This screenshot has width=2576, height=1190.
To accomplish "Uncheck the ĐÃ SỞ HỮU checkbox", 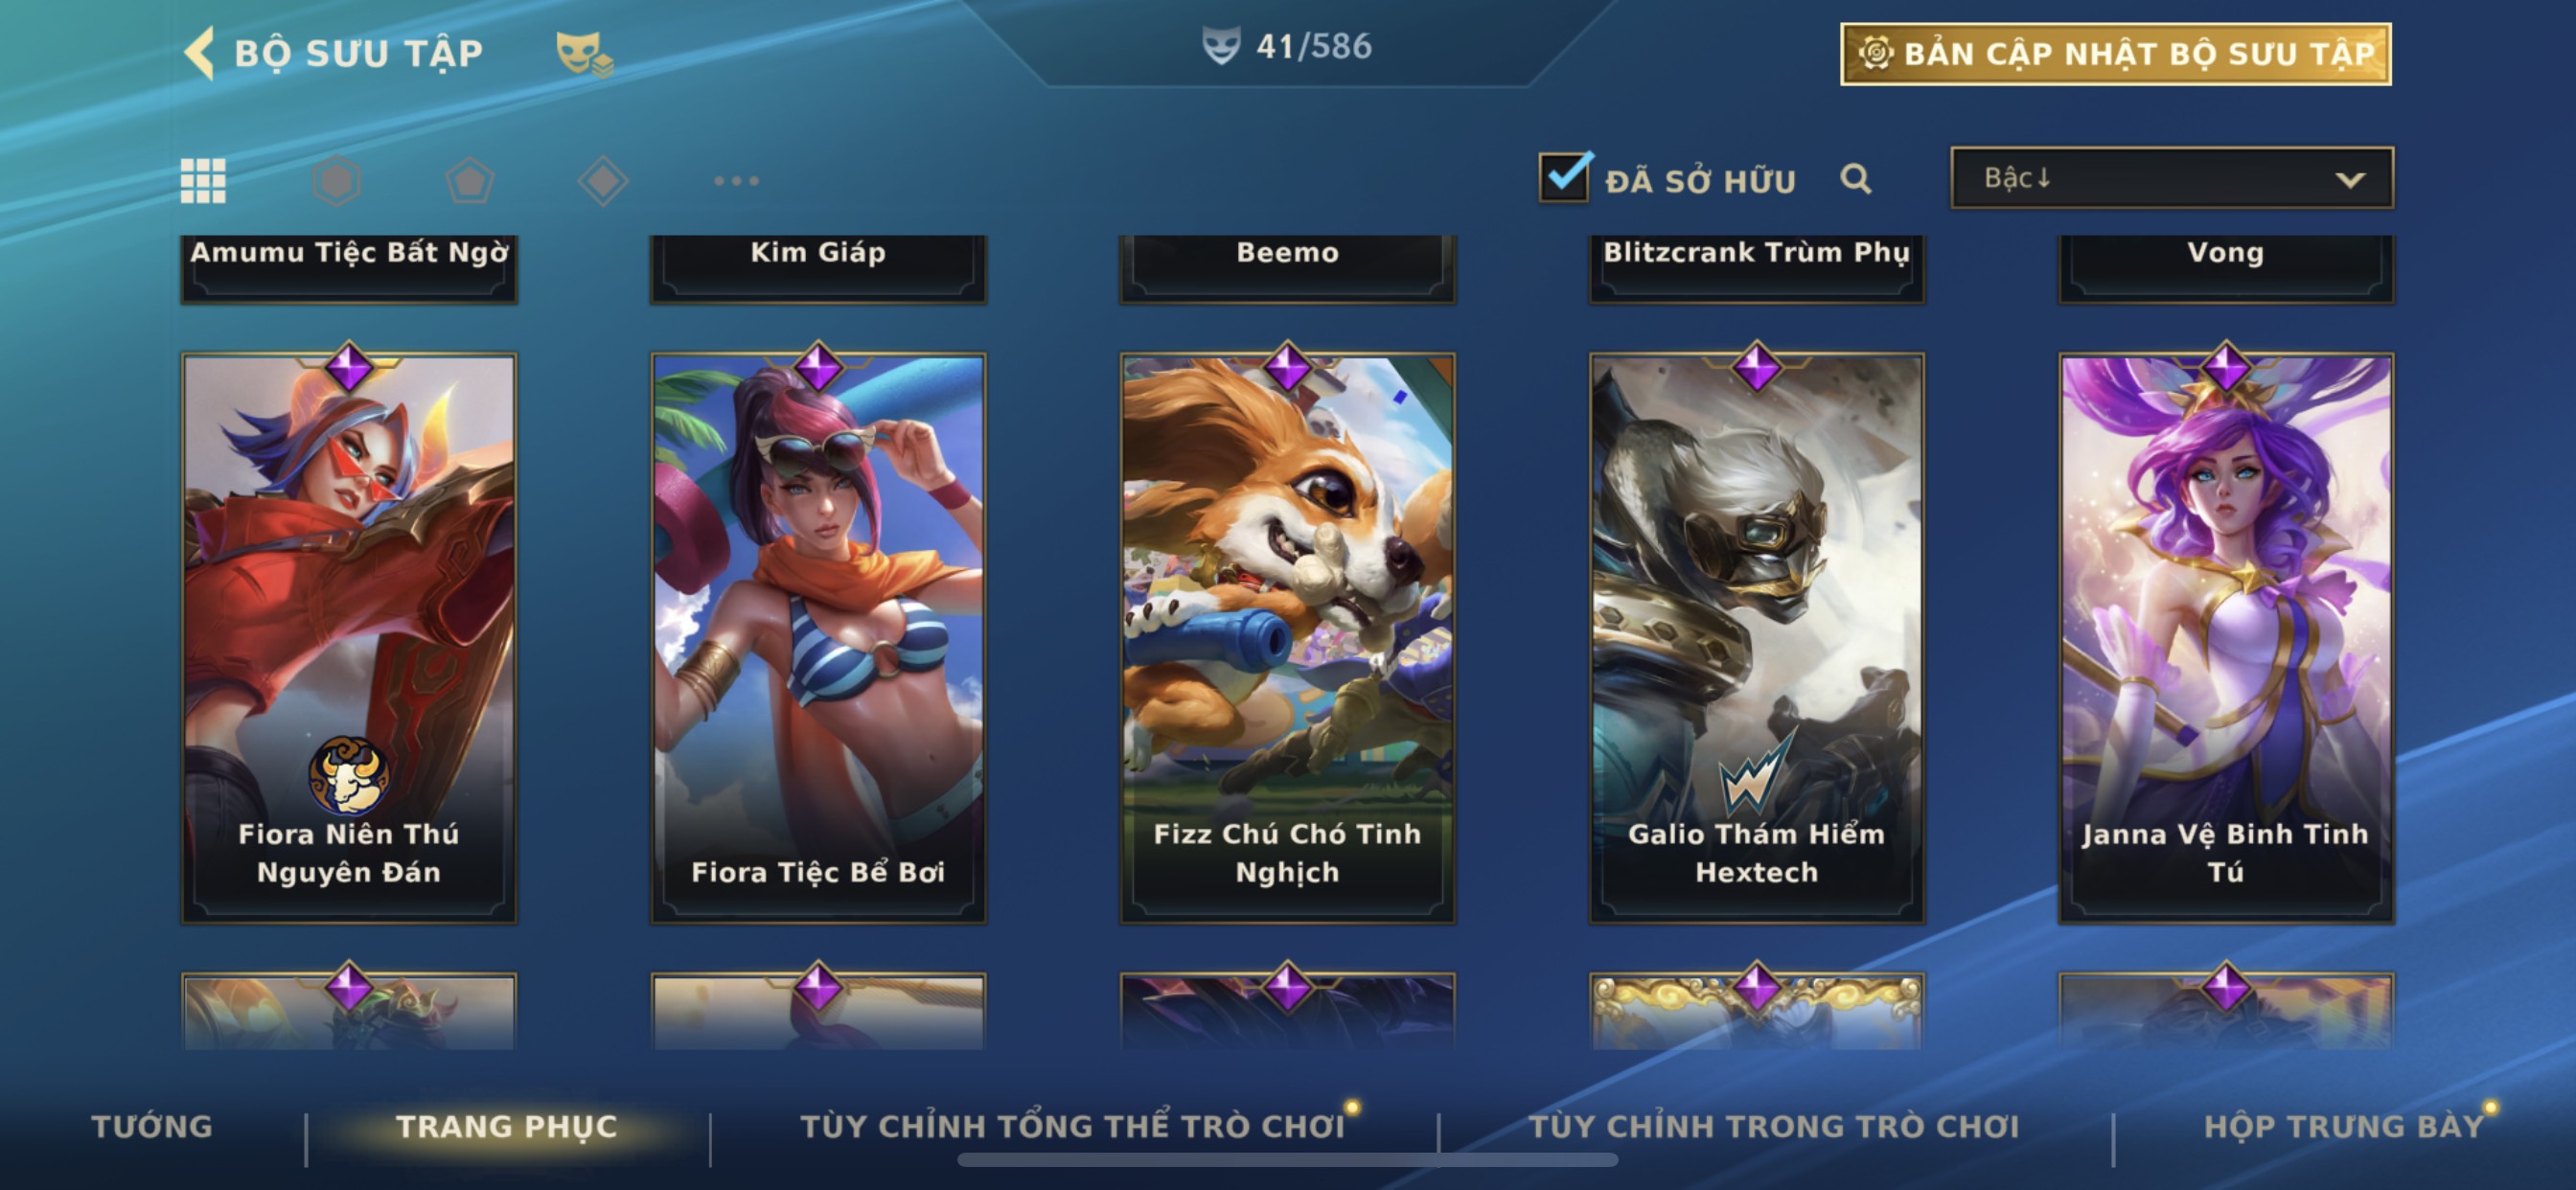I will point(1565,178).
